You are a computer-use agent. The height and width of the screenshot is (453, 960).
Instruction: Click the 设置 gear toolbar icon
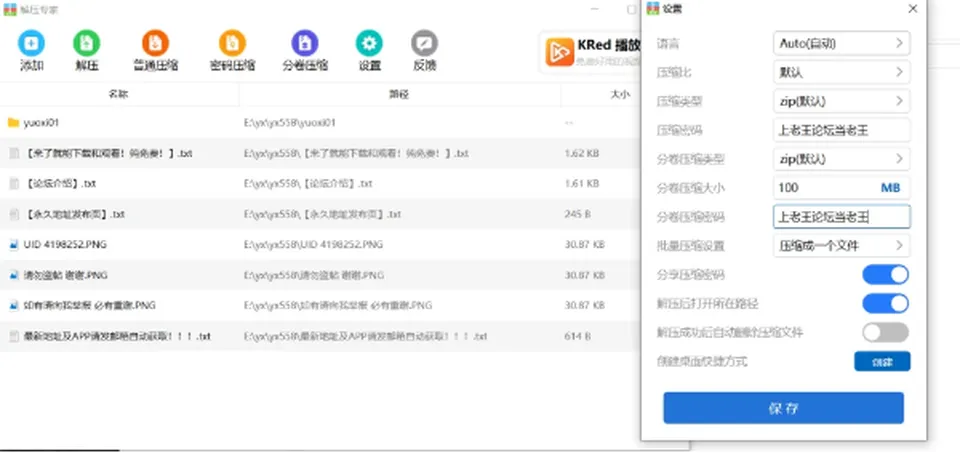[x=369, y=43]
